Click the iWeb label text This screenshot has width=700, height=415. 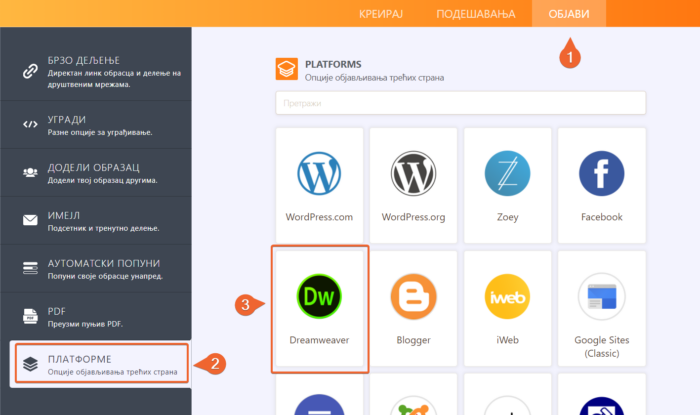(508, 340)
